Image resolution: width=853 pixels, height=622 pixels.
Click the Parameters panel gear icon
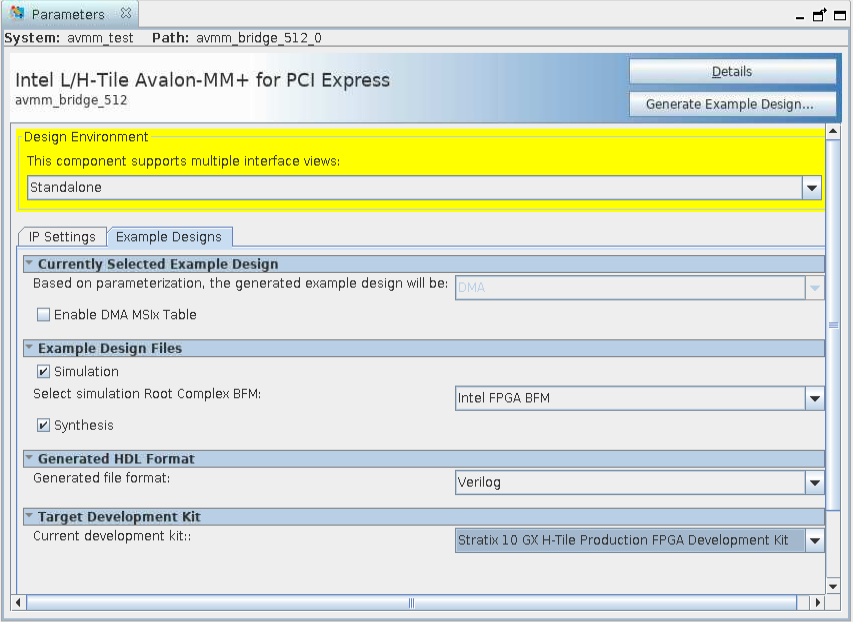pyautogui.click(x=17, y=14)
